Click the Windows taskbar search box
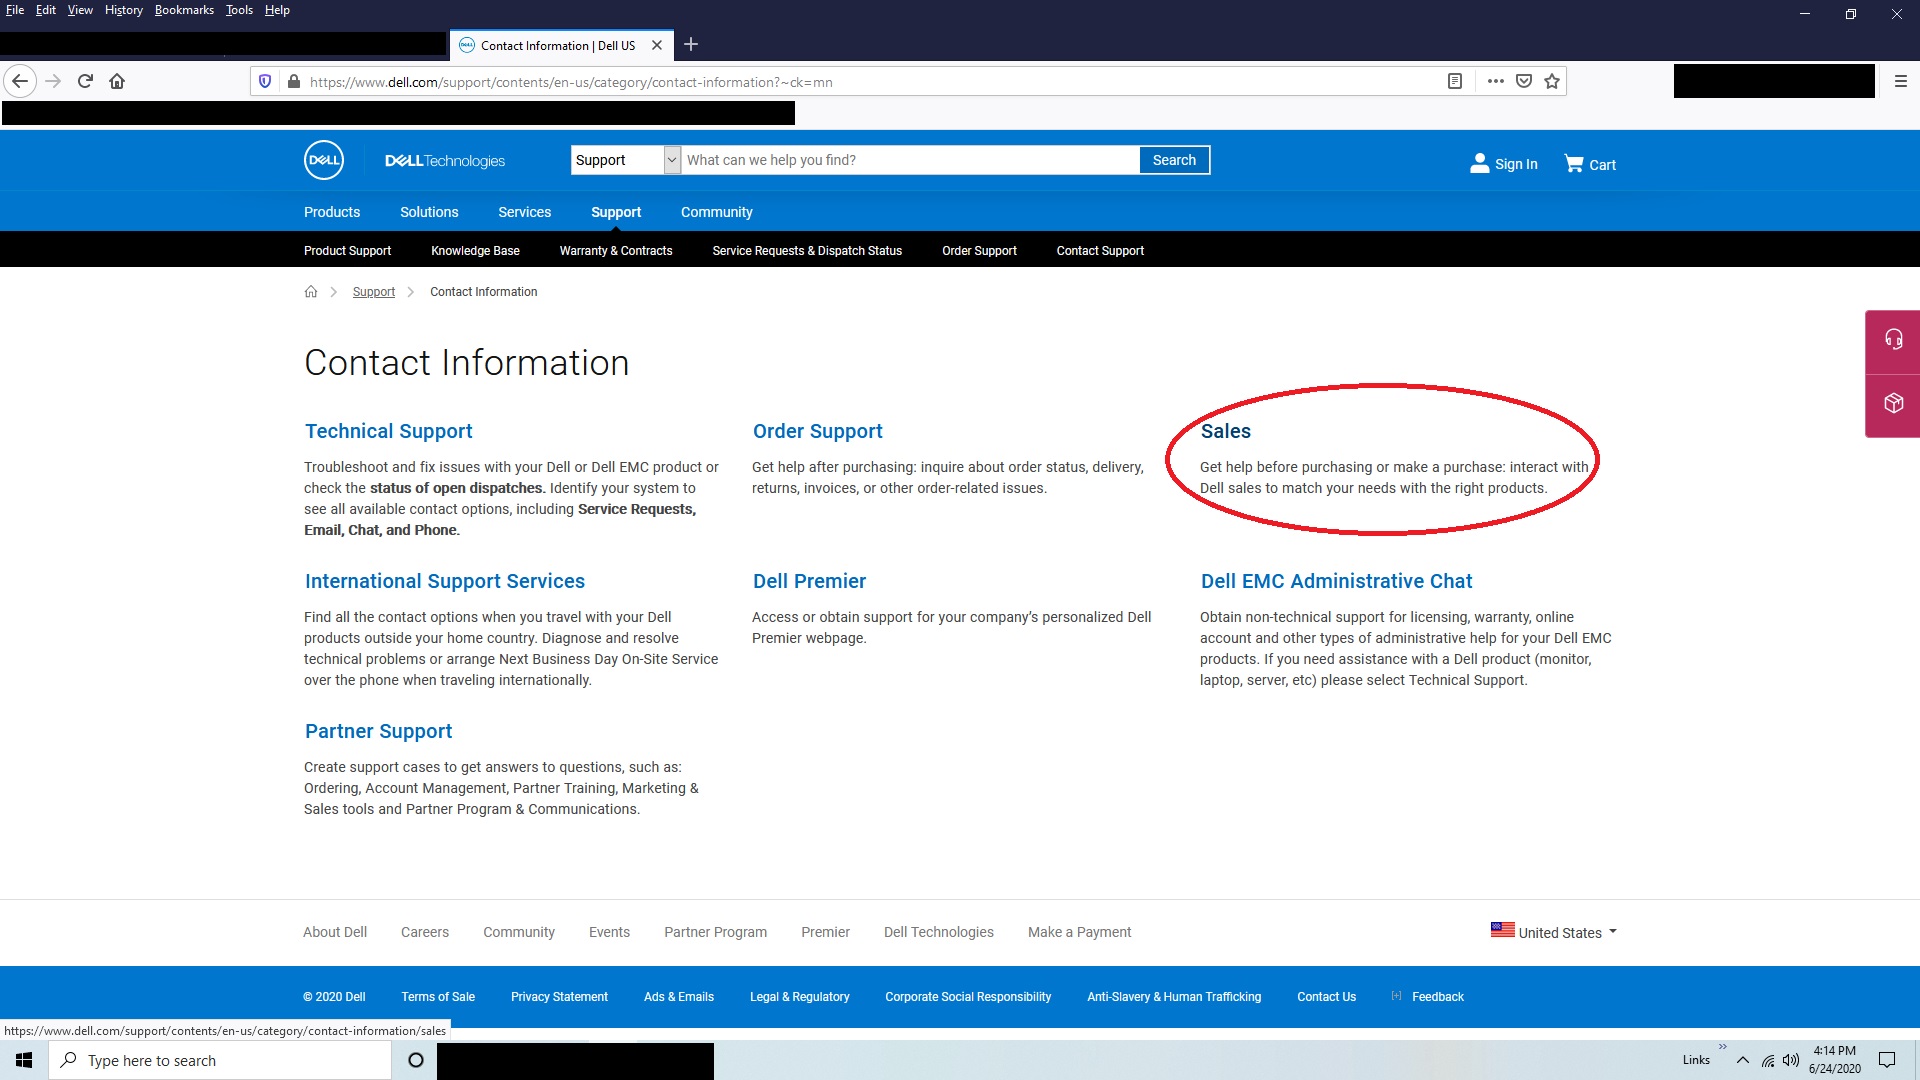Screen dimensions: 1920x1080 click(x=220, y=1060)
